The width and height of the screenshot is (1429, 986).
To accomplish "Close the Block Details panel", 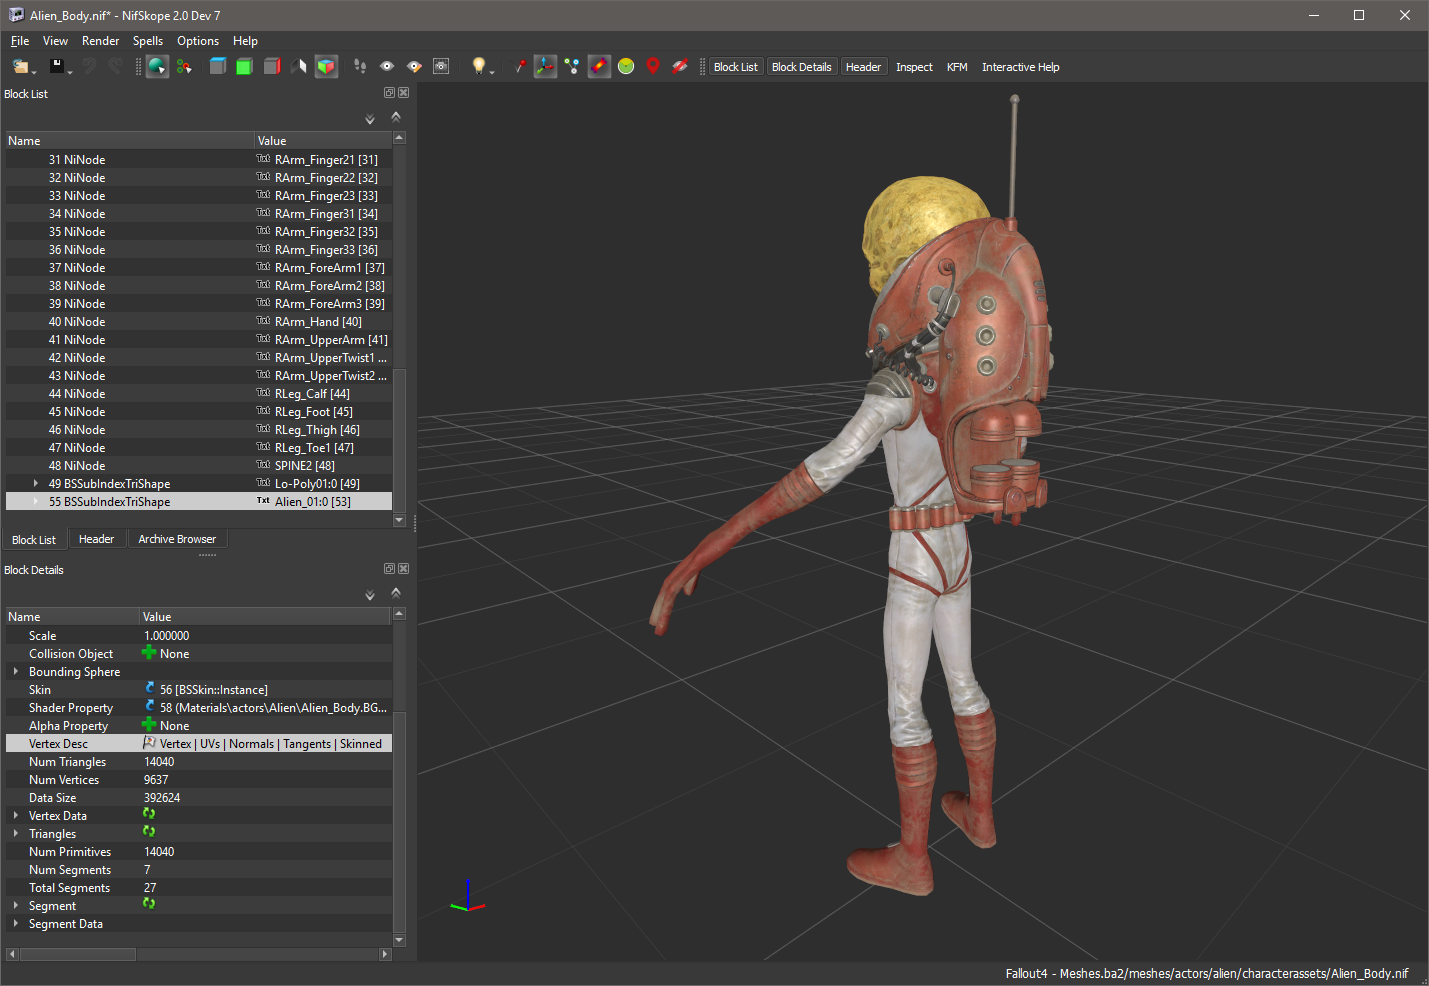I will (x=403, y=569).
